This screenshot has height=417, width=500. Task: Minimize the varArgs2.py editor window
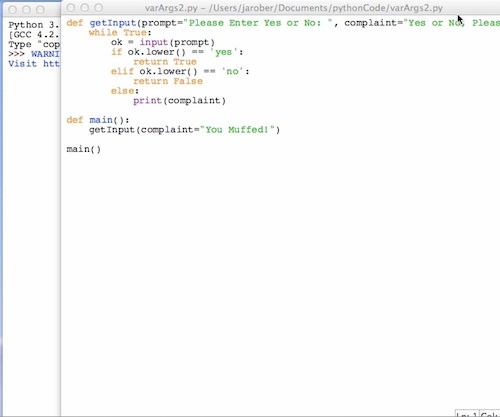pyautogui.click(x=85, y=7)
